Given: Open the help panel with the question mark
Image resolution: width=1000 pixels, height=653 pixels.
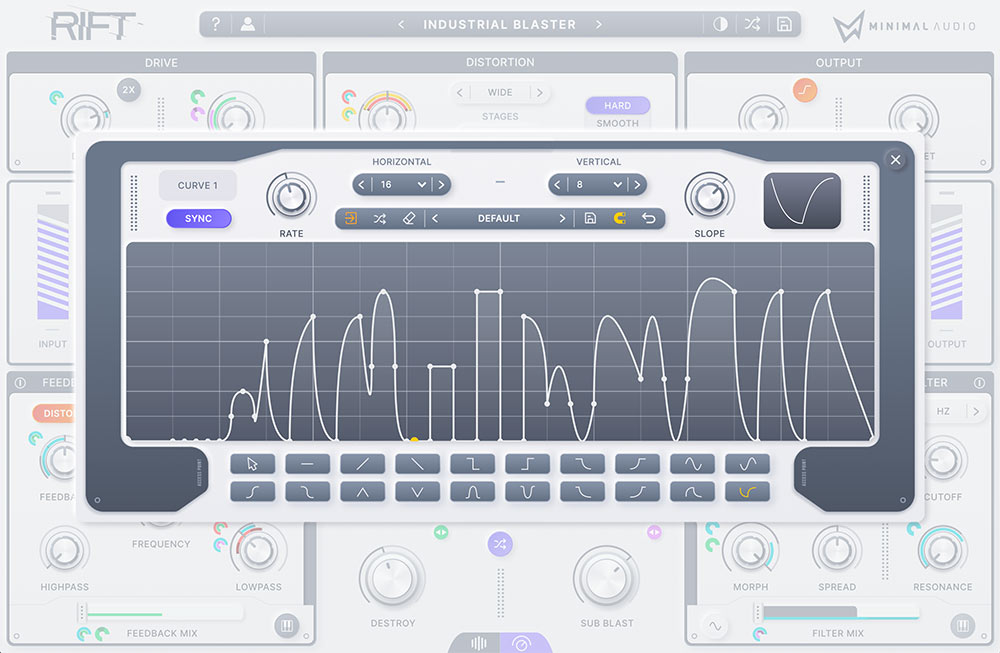Looking at the screenshot, I should pyautogui.click(x=216, y=24).
